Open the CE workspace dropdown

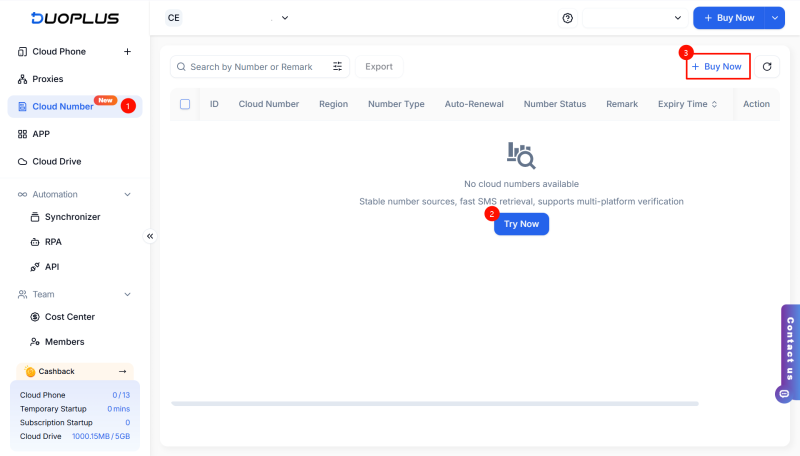click(227, 18)
